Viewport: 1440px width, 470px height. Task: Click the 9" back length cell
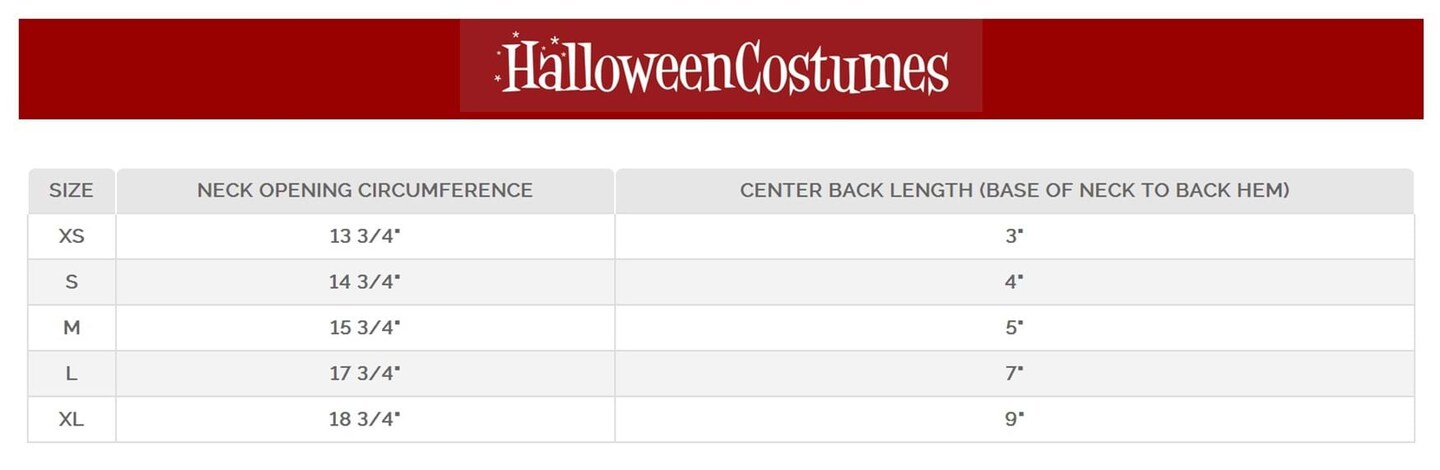[1014, 420]
